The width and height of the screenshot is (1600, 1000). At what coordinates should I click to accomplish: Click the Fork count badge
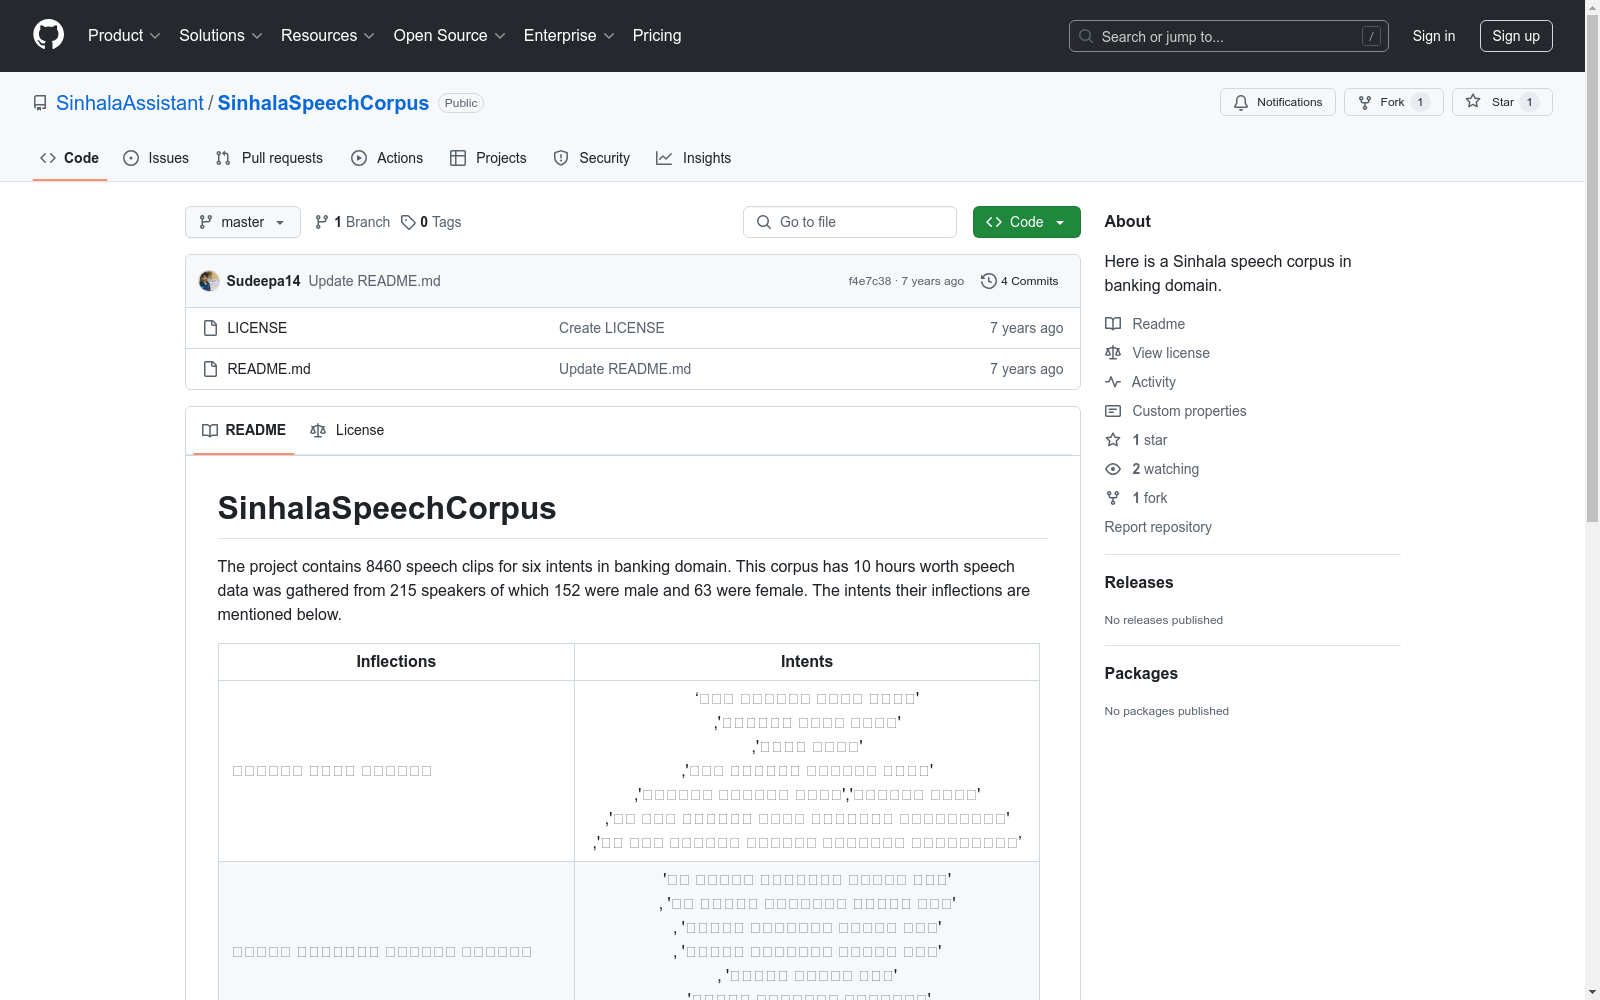(1420, 102)
